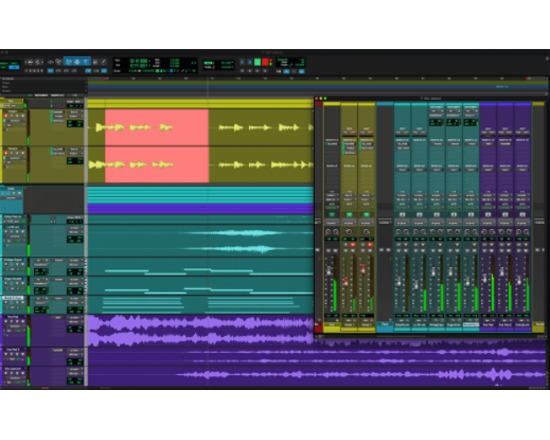Open the Vocal 2 track view selector dropdown
The height and width of the screenshot is (440, 550).
pyautogui.click(x=15, y=158)
